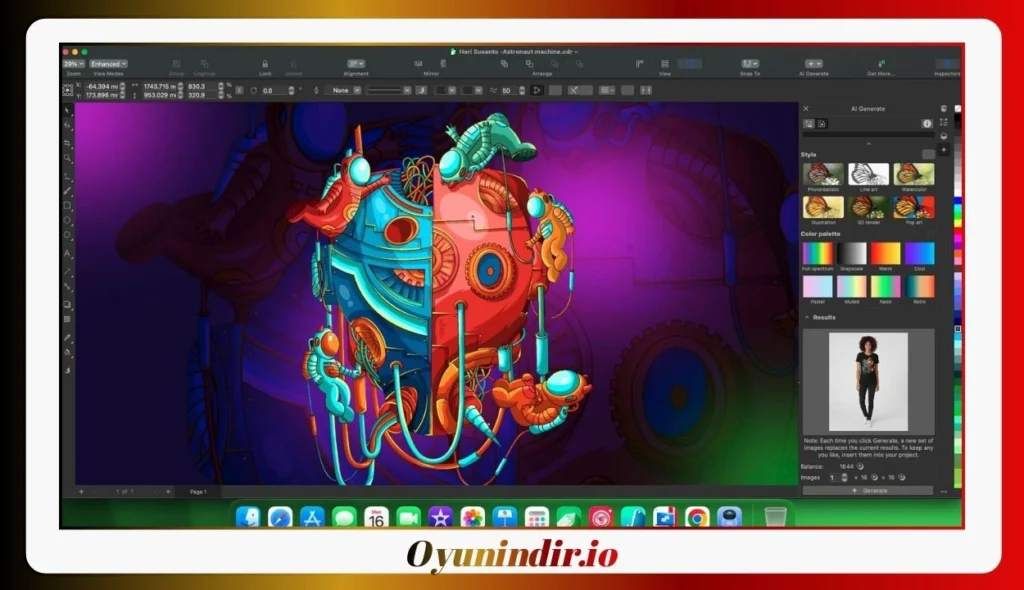
Task: Select the Warm color palette
Action: 886,253
